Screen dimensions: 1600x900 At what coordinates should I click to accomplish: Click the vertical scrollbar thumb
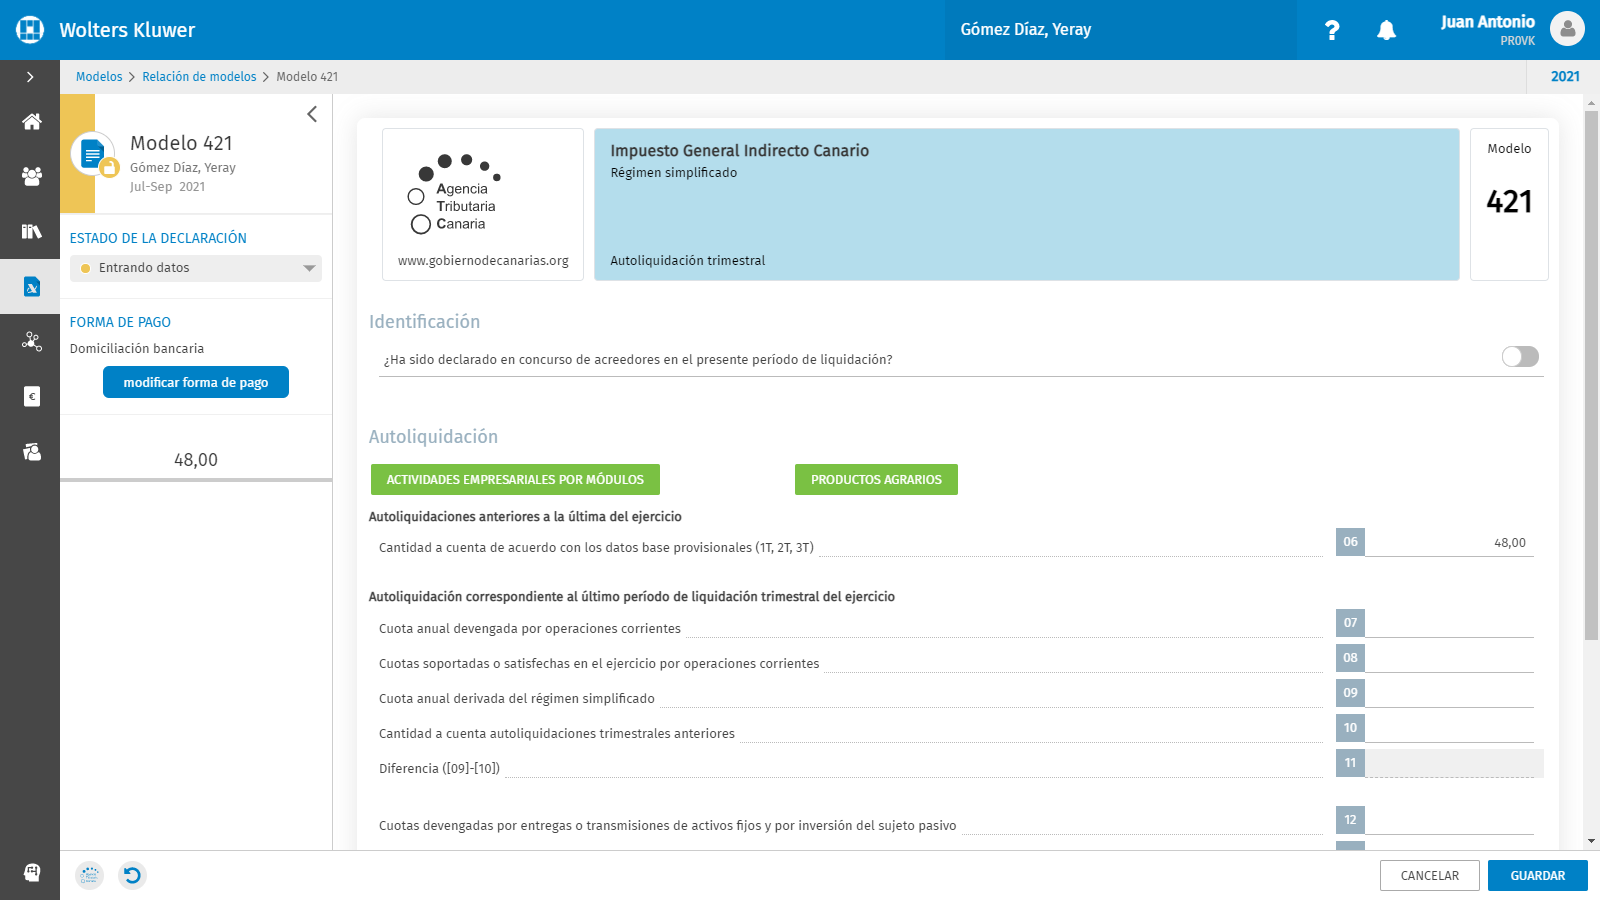[x=1591, y=375]
